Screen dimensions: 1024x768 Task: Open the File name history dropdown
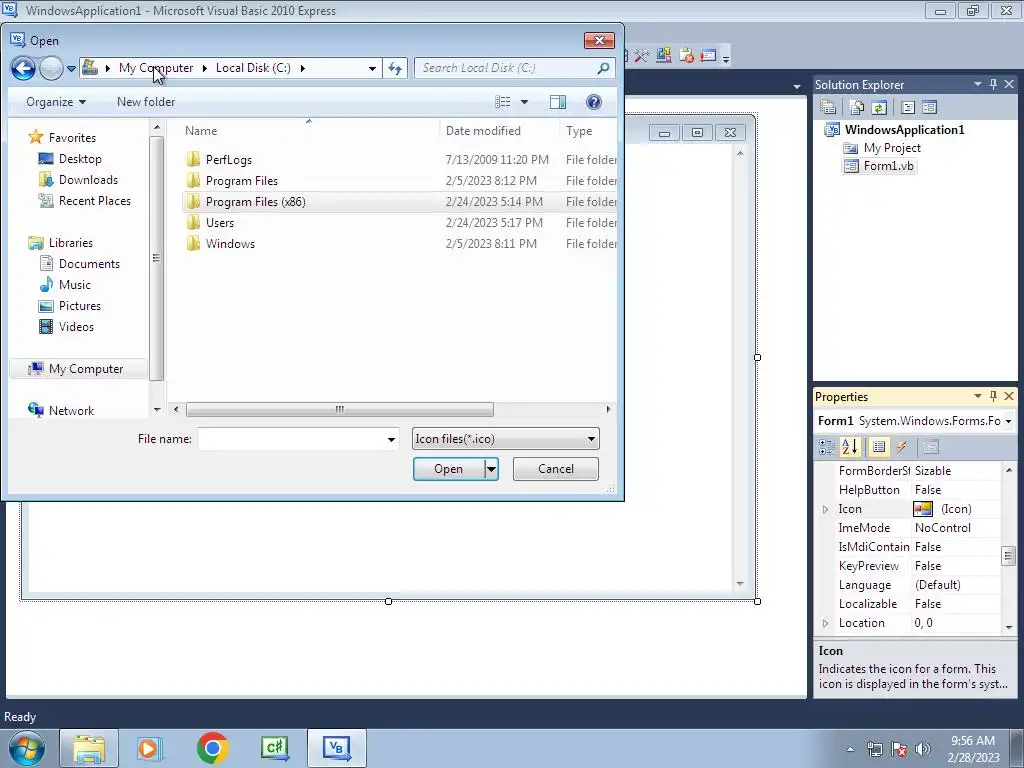(x=391, y=439)
